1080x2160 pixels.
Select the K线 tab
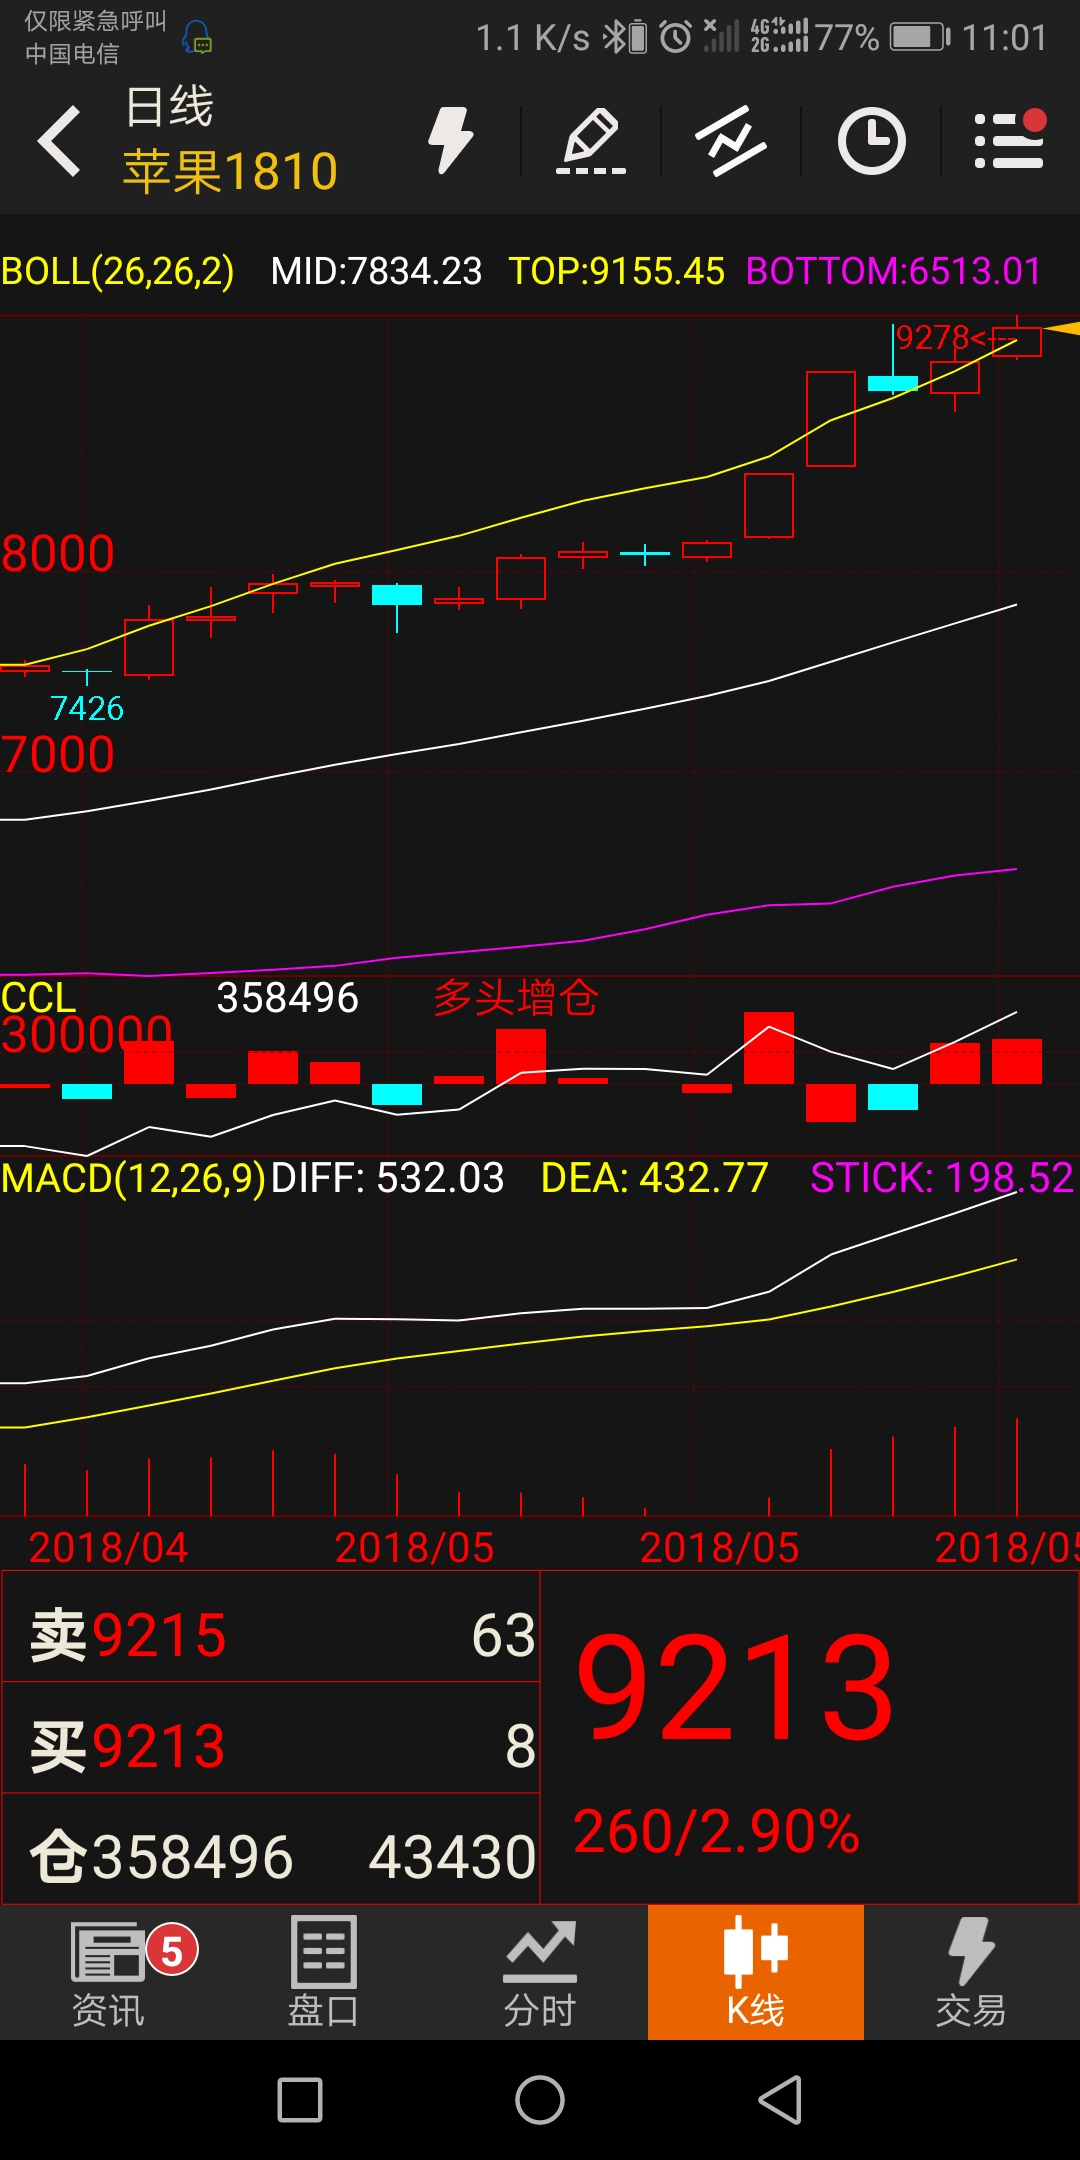tap(756, 1972)
